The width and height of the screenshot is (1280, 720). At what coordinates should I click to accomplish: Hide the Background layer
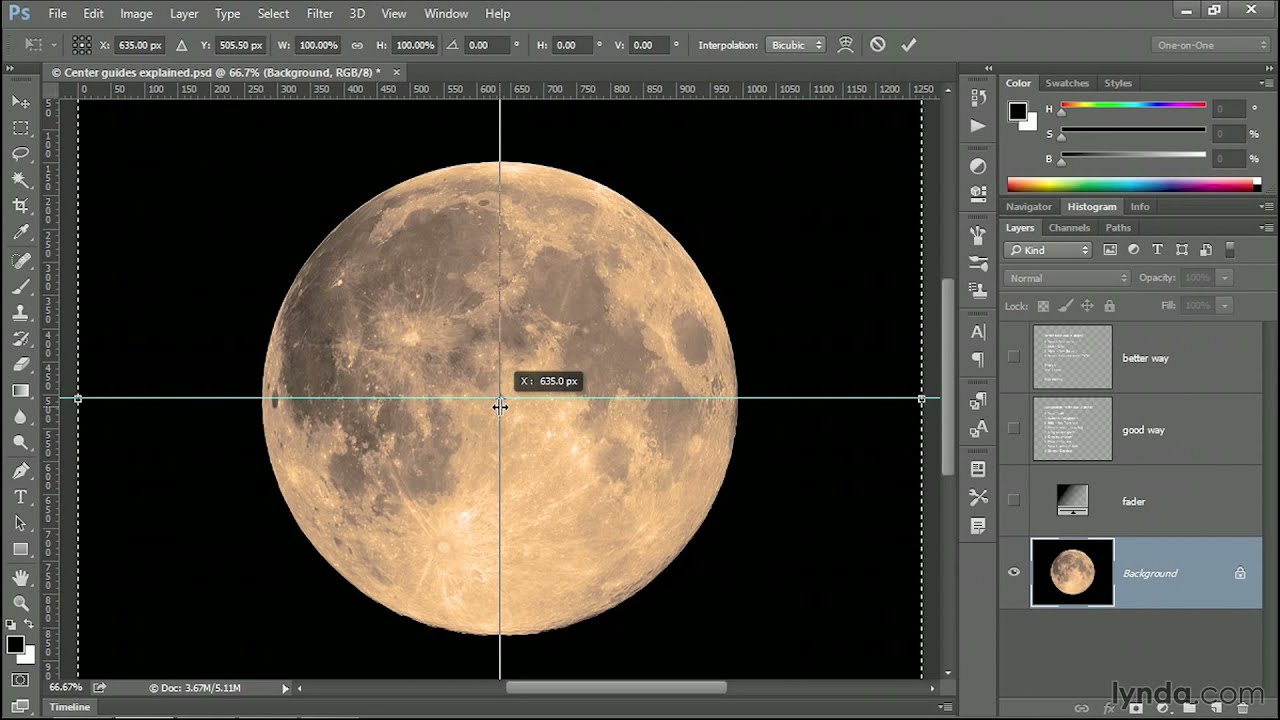(1014, 572)
